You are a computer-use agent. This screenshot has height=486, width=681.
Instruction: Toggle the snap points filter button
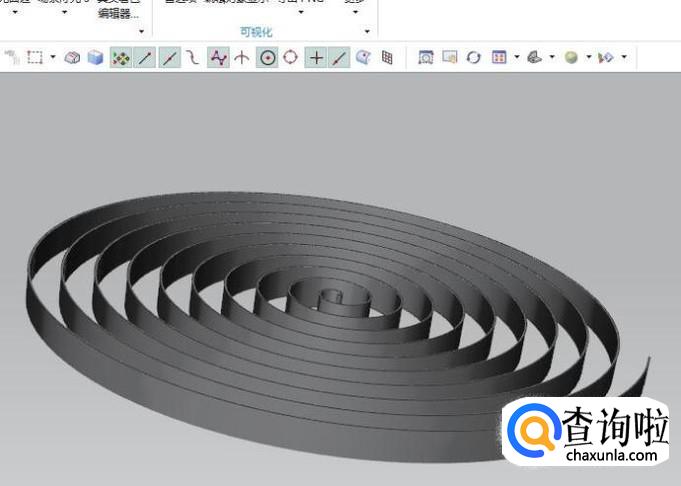coord(120,58)
